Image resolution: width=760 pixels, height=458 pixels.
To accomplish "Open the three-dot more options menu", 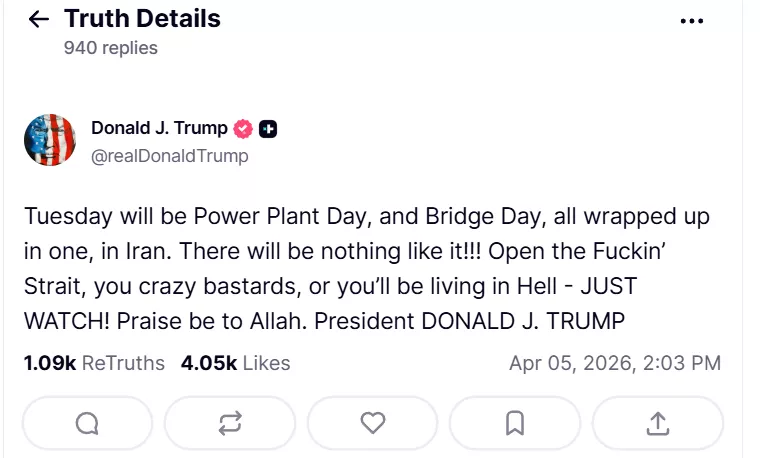I will tap(692, 21).
